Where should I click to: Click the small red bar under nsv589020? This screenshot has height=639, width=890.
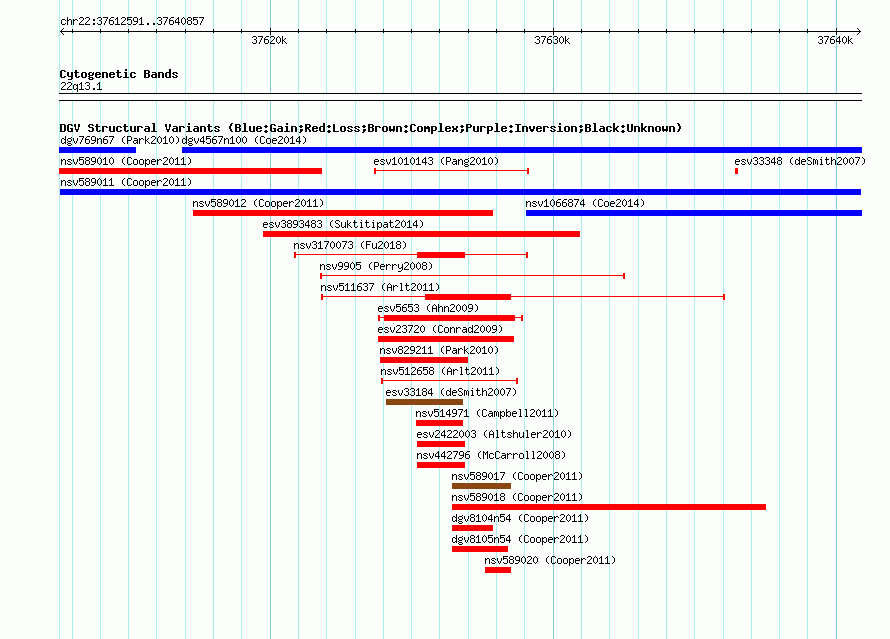point(498,570)
